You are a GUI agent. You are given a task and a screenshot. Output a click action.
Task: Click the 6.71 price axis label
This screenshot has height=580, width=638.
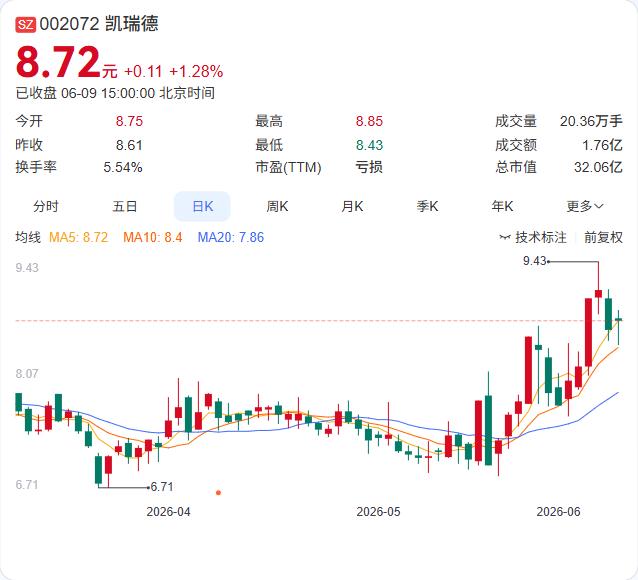(27, 485)
